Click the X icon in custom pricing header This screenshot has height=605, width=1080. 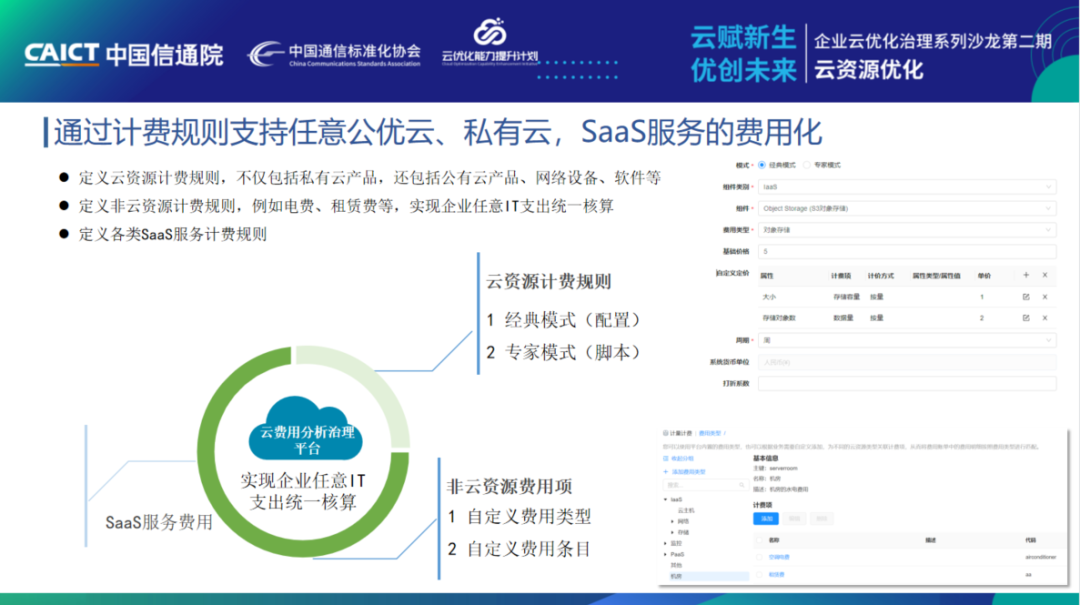pos(1045,275)
